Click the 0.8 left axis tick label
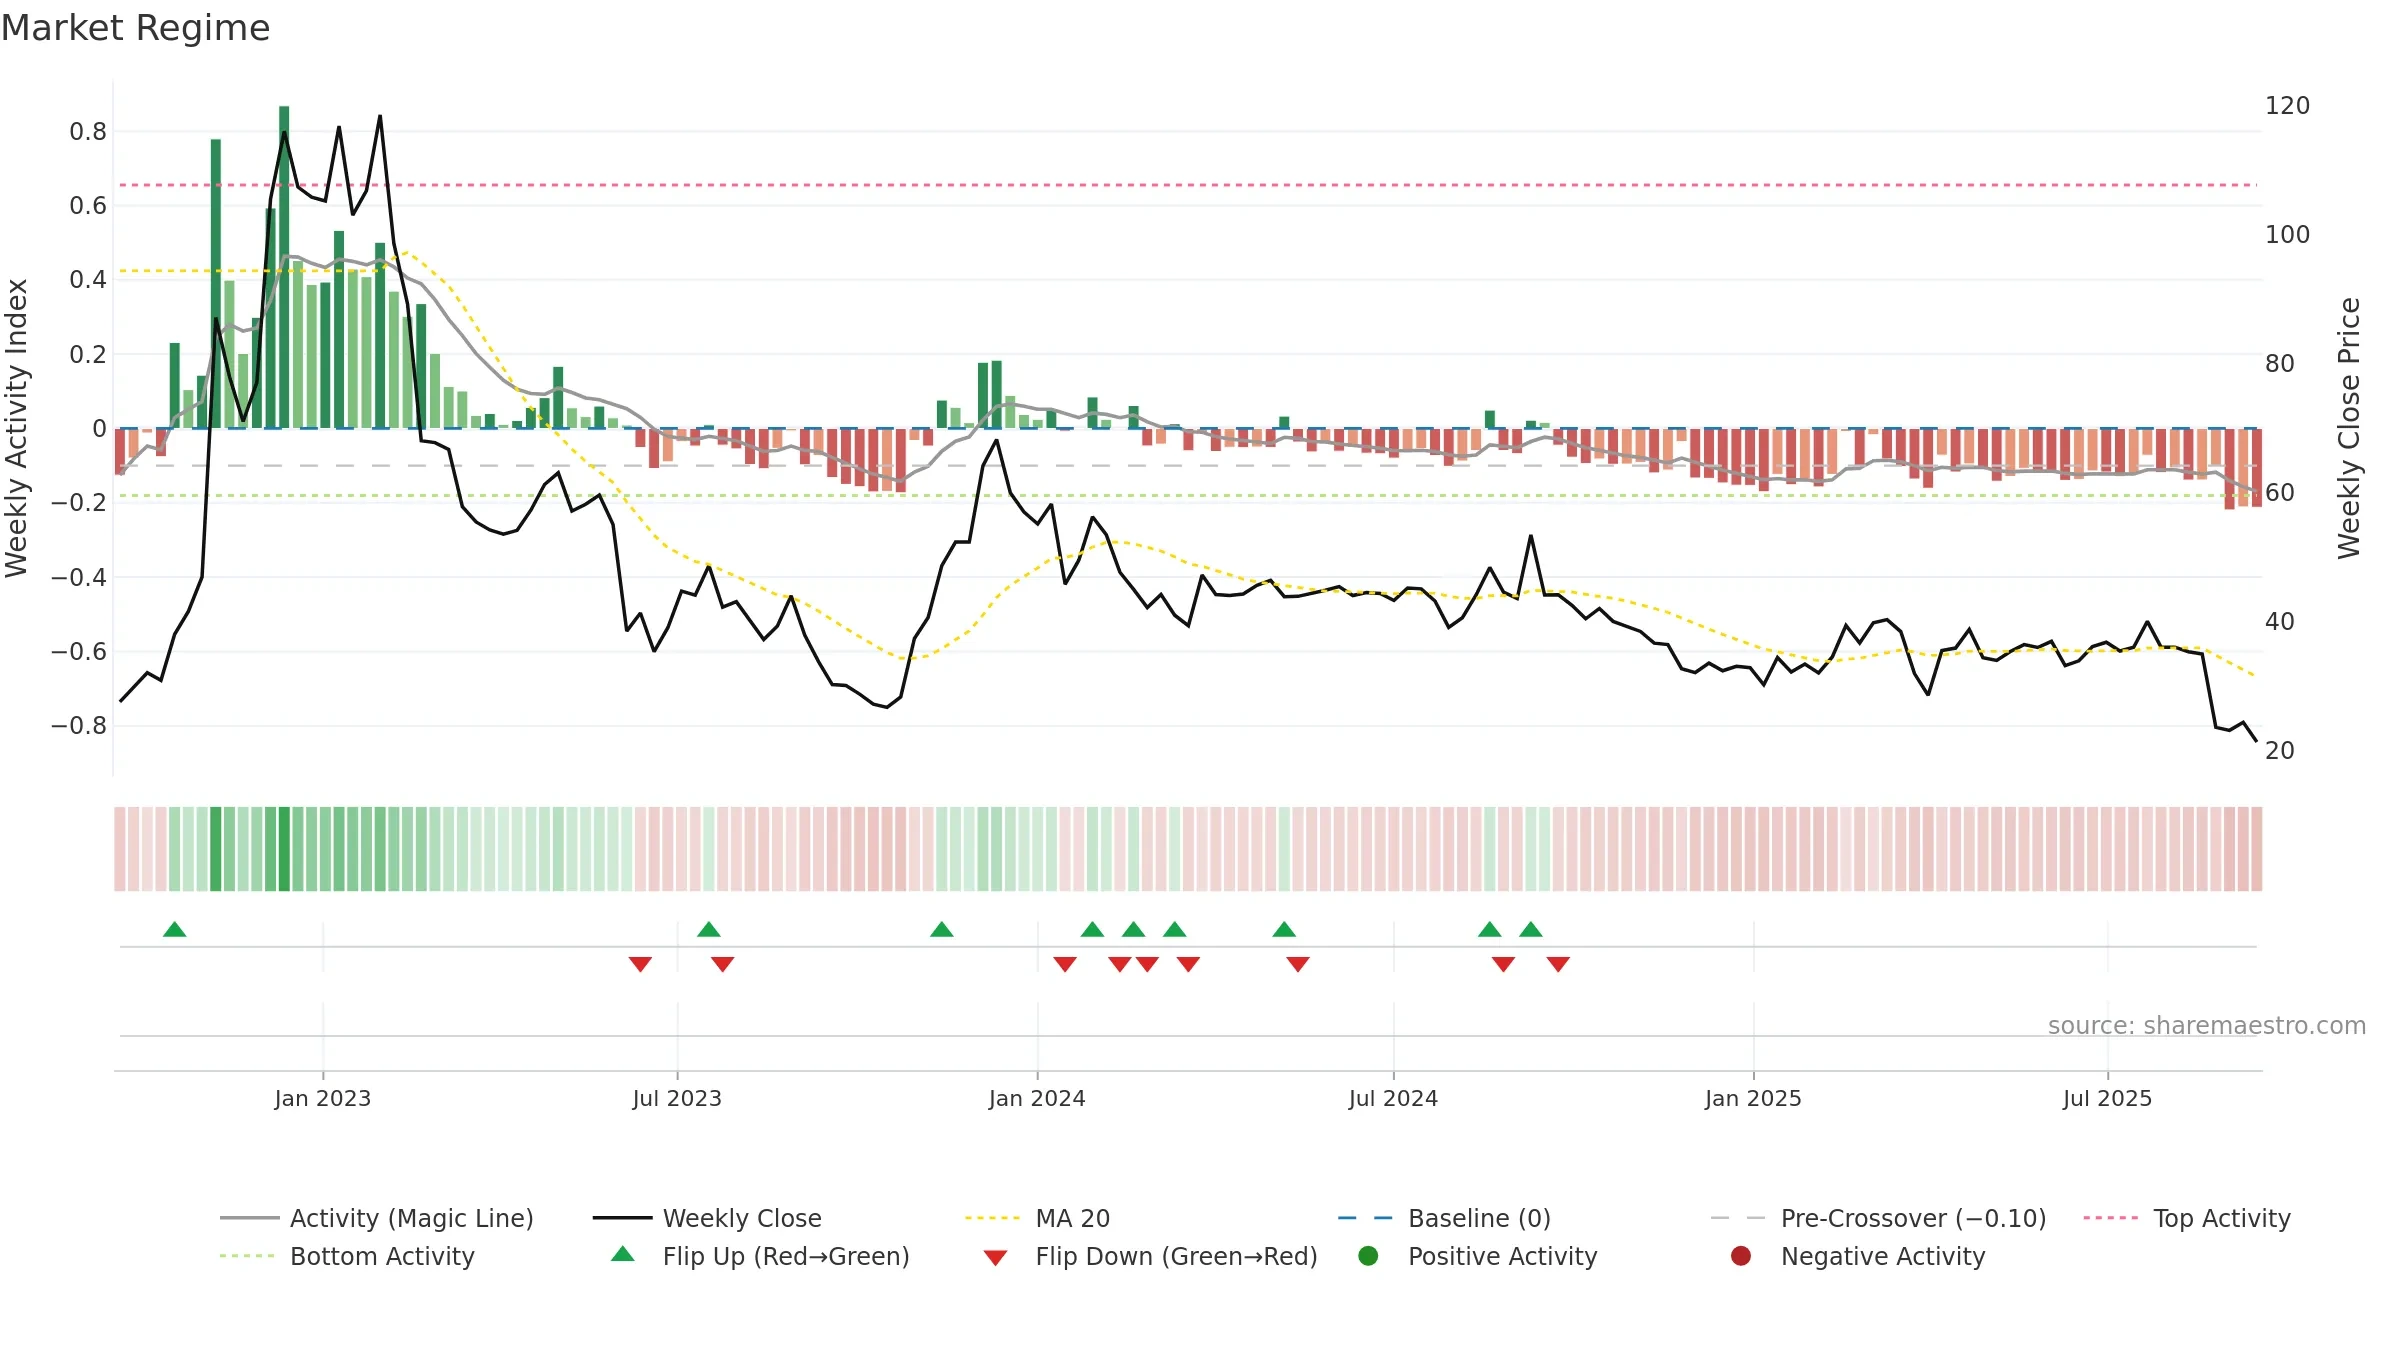2400x1350 pixels. (88, 131)
